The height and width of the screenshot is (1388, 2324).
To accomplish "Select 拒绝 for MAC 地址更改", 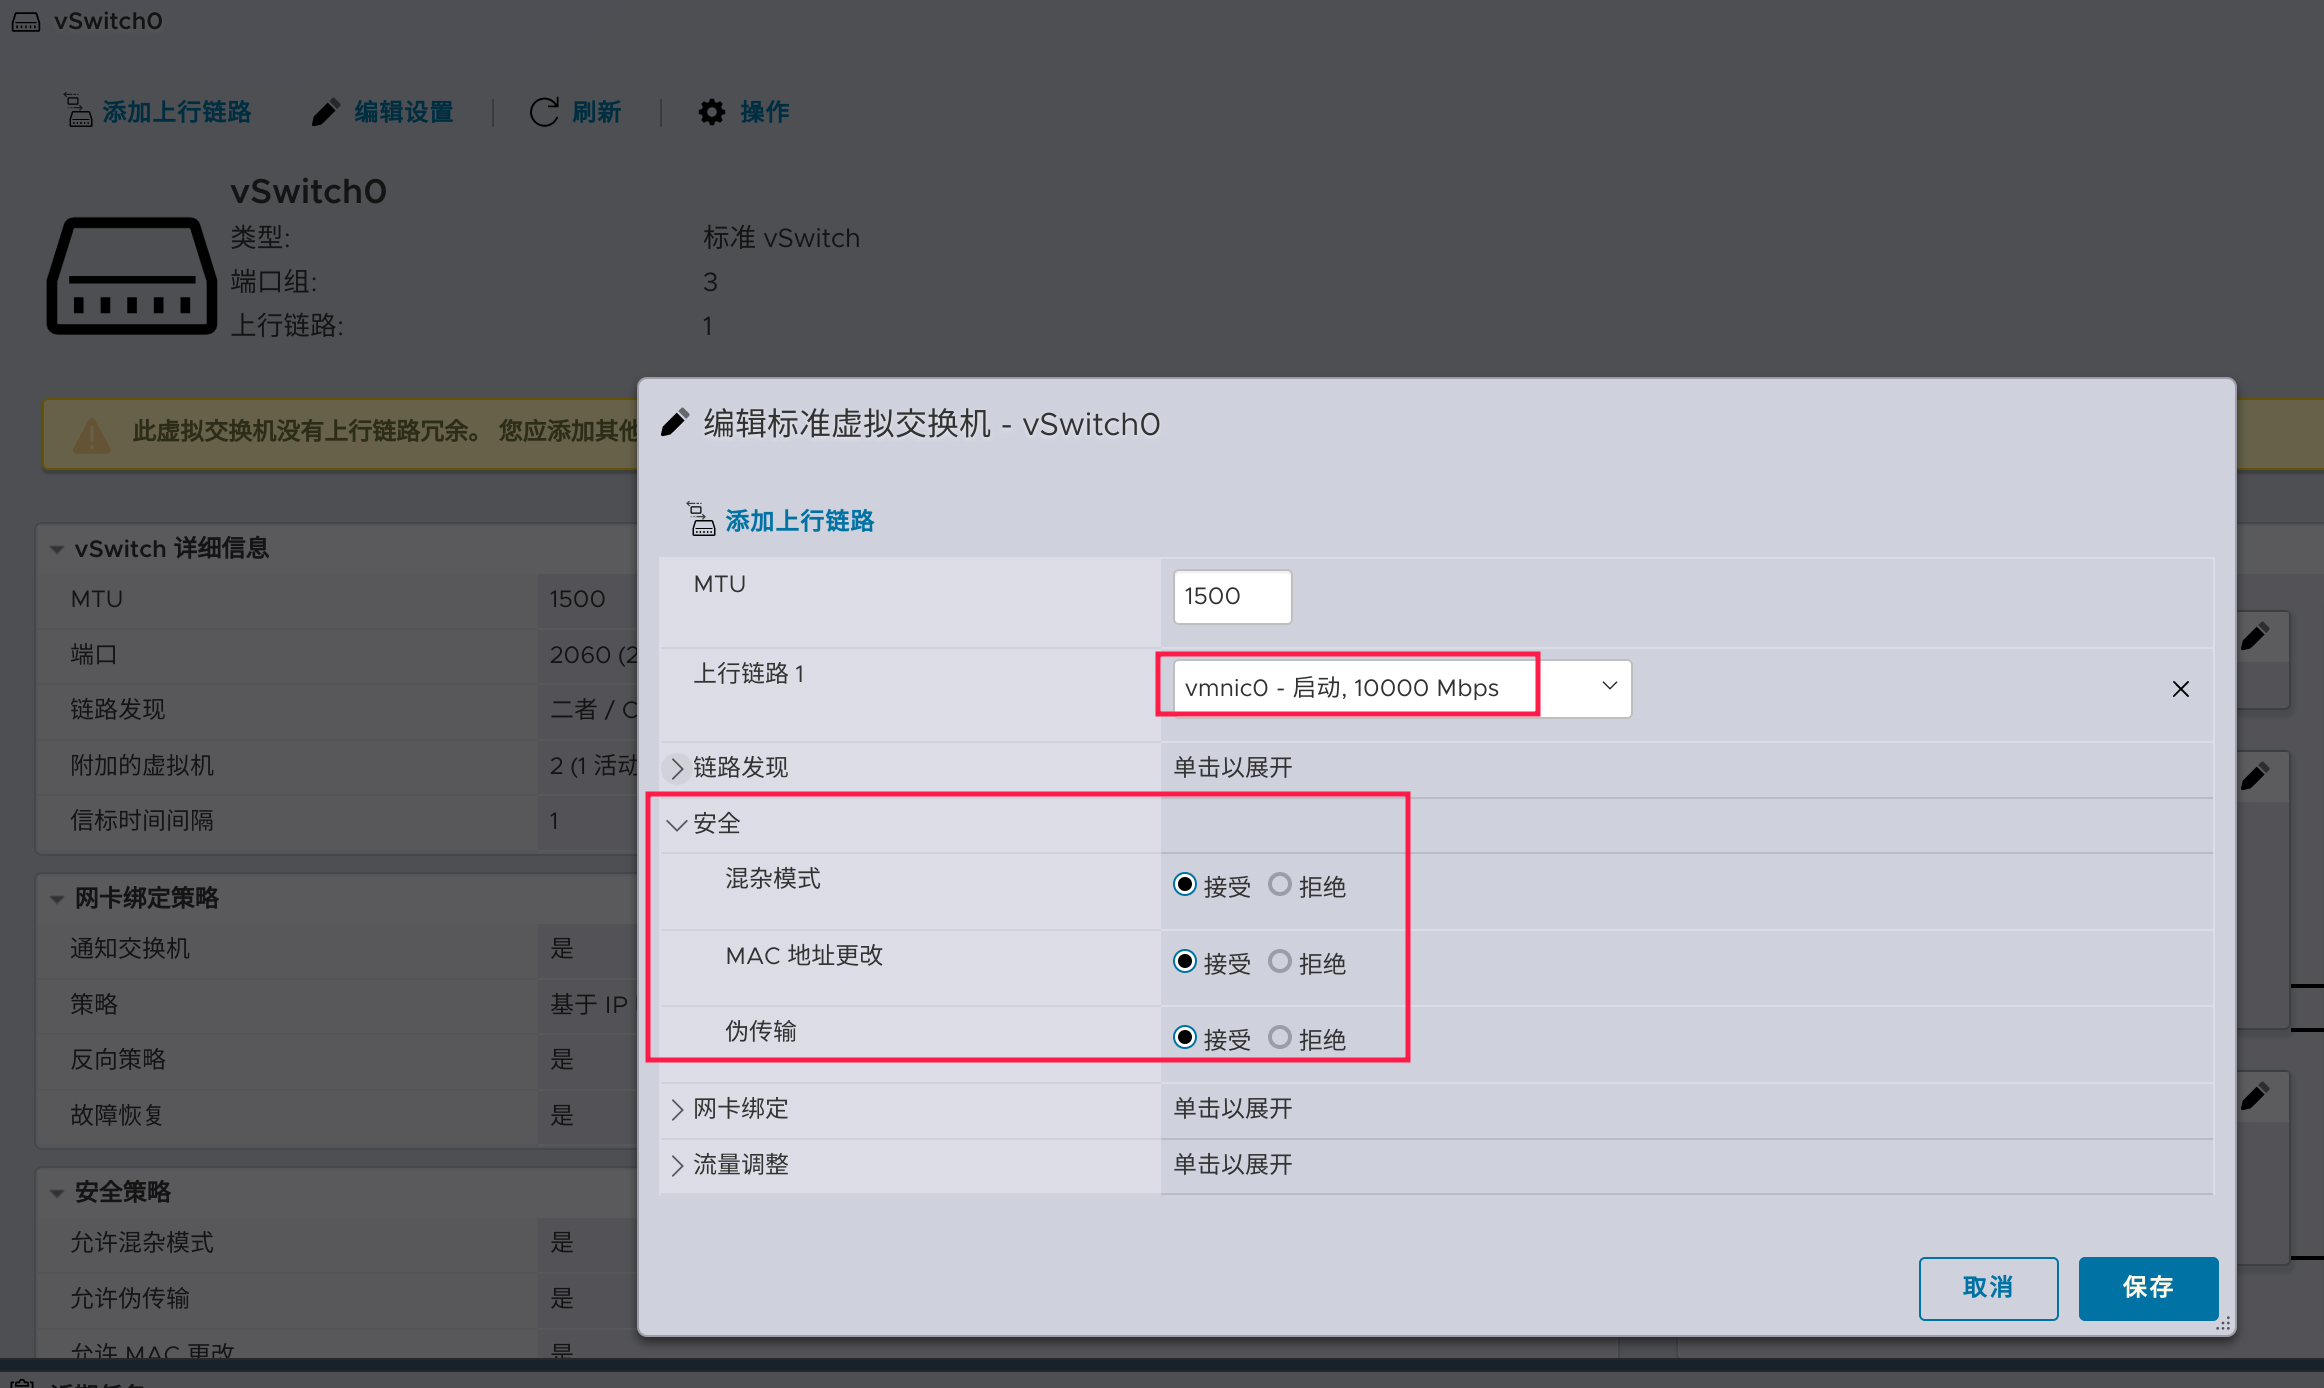I will coord(1280,962).
